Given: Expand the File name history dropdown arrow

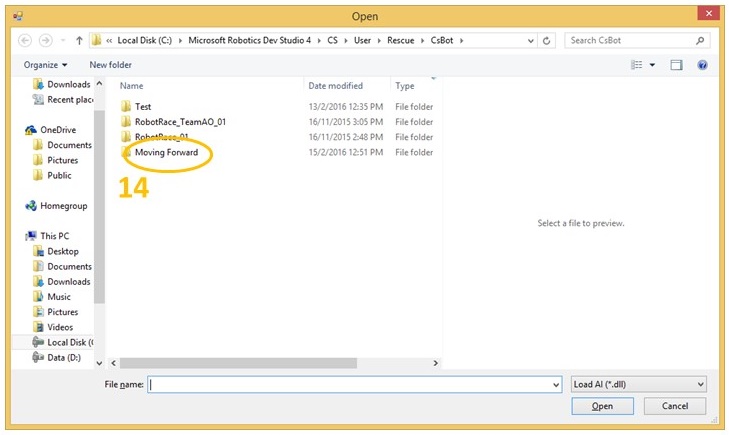Looking at the screenshot, I should [555, 384].
